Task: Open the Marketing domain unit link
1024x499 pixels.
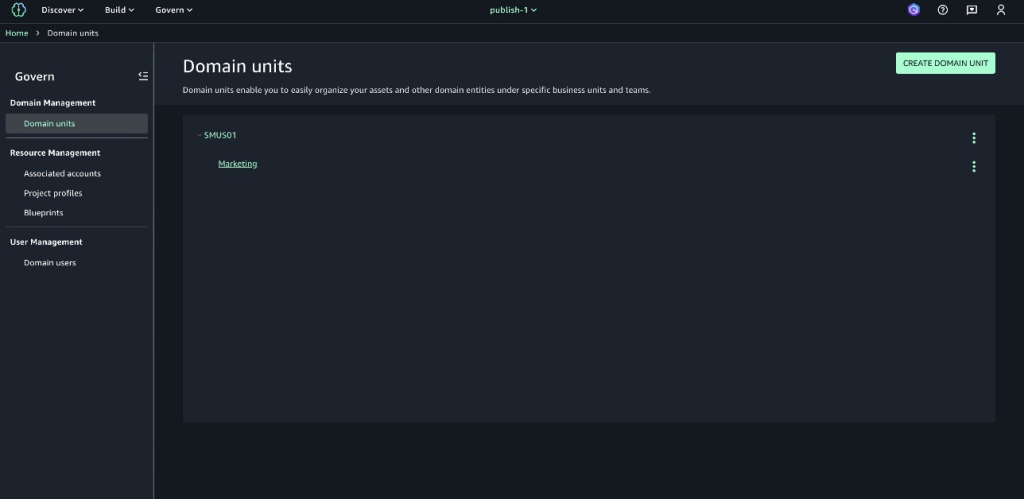Action: 237,164
